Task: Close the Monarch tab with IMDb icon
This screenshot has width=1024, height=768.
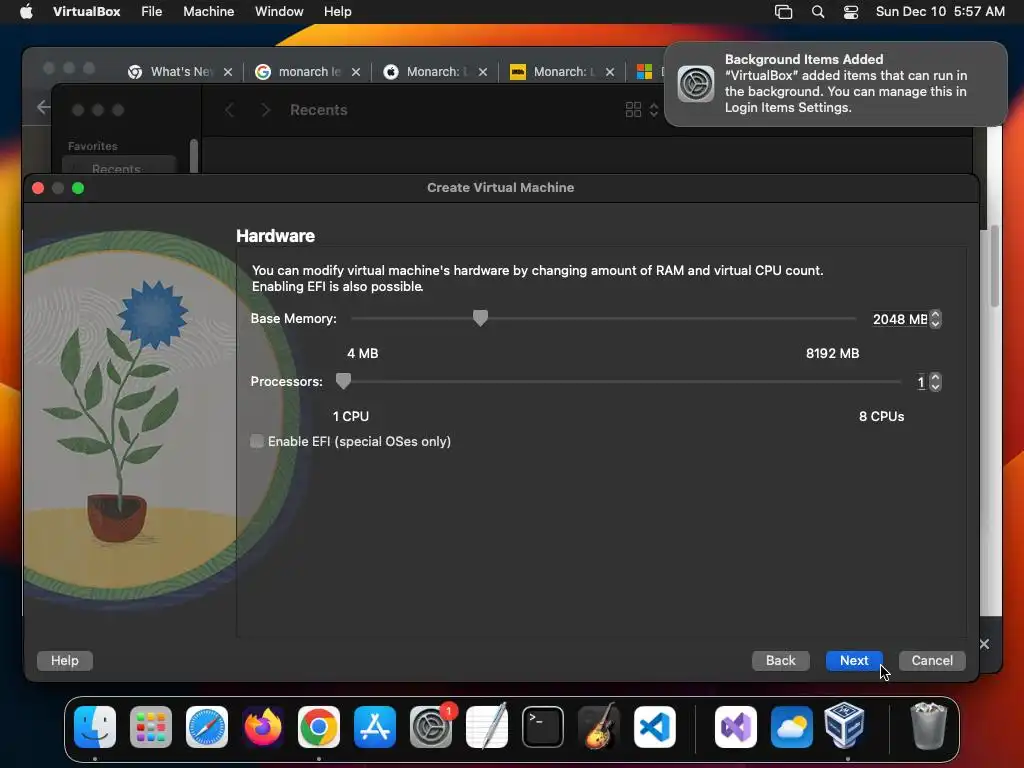Action: (609, 72)
